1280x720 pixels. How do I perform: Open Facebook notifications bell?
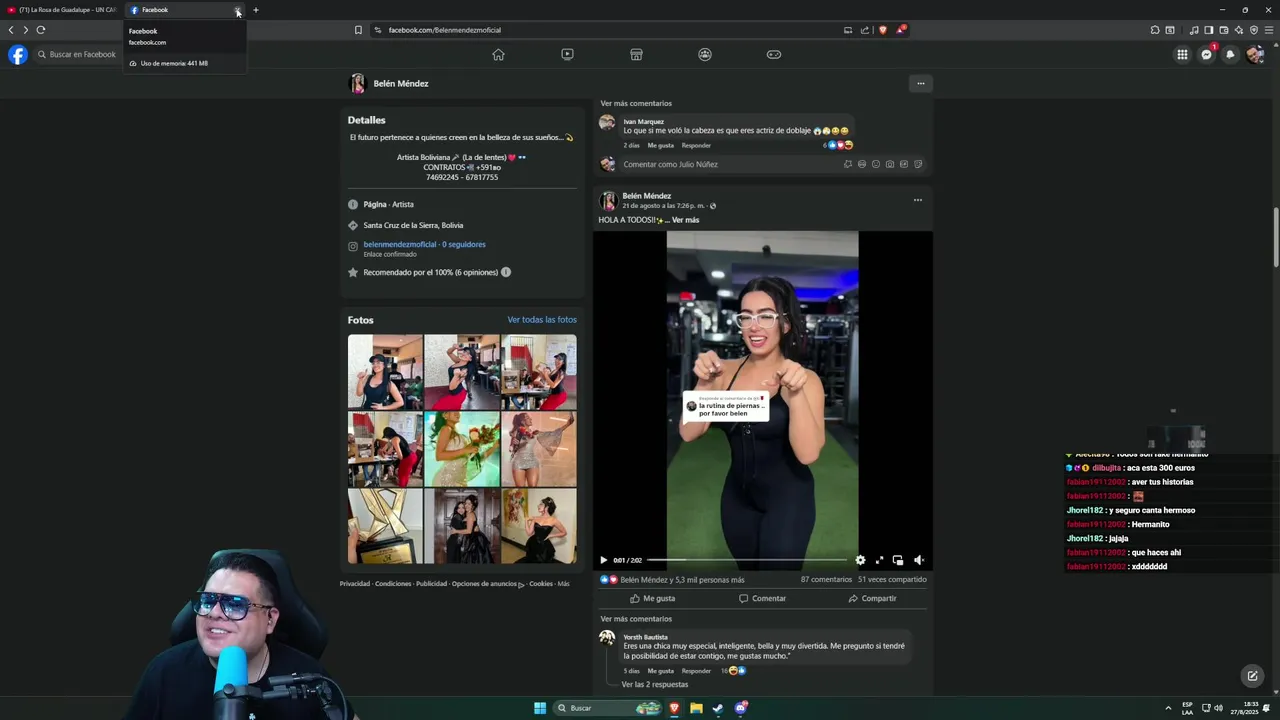[x=1230, y=55]
